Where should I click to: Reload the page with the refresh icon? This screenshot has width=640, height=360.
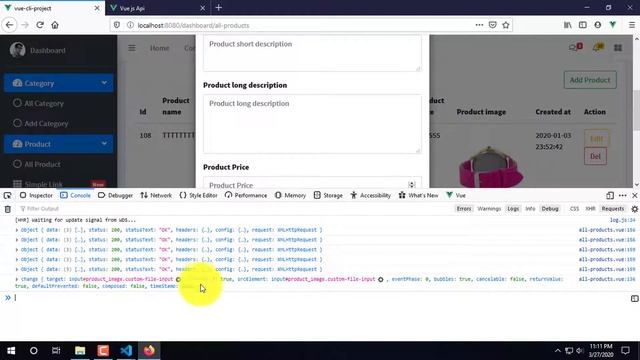[40, 25]
